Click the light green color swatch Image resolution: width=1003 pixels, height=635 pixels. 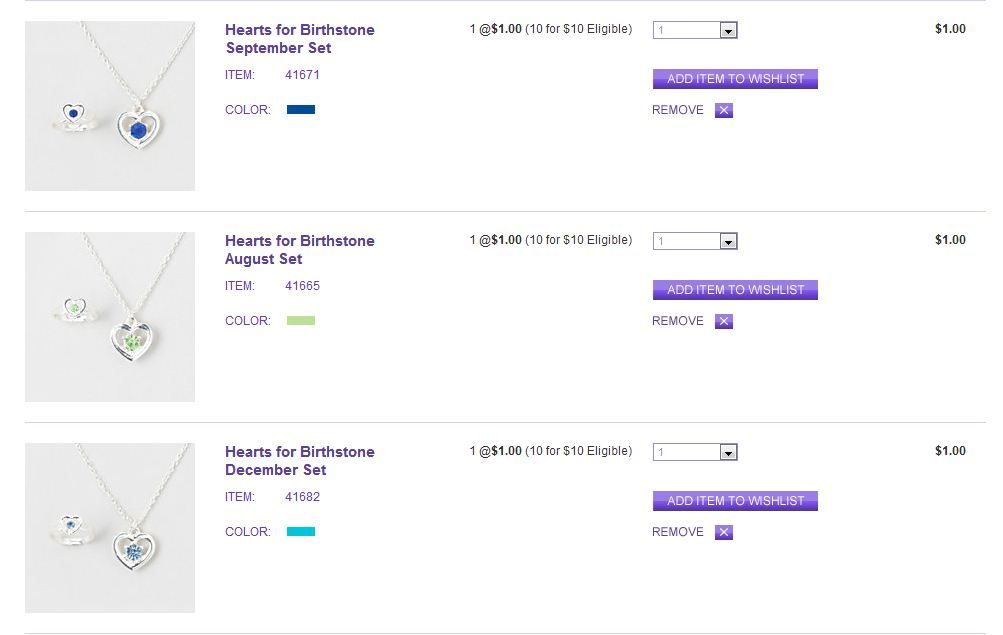301,321
